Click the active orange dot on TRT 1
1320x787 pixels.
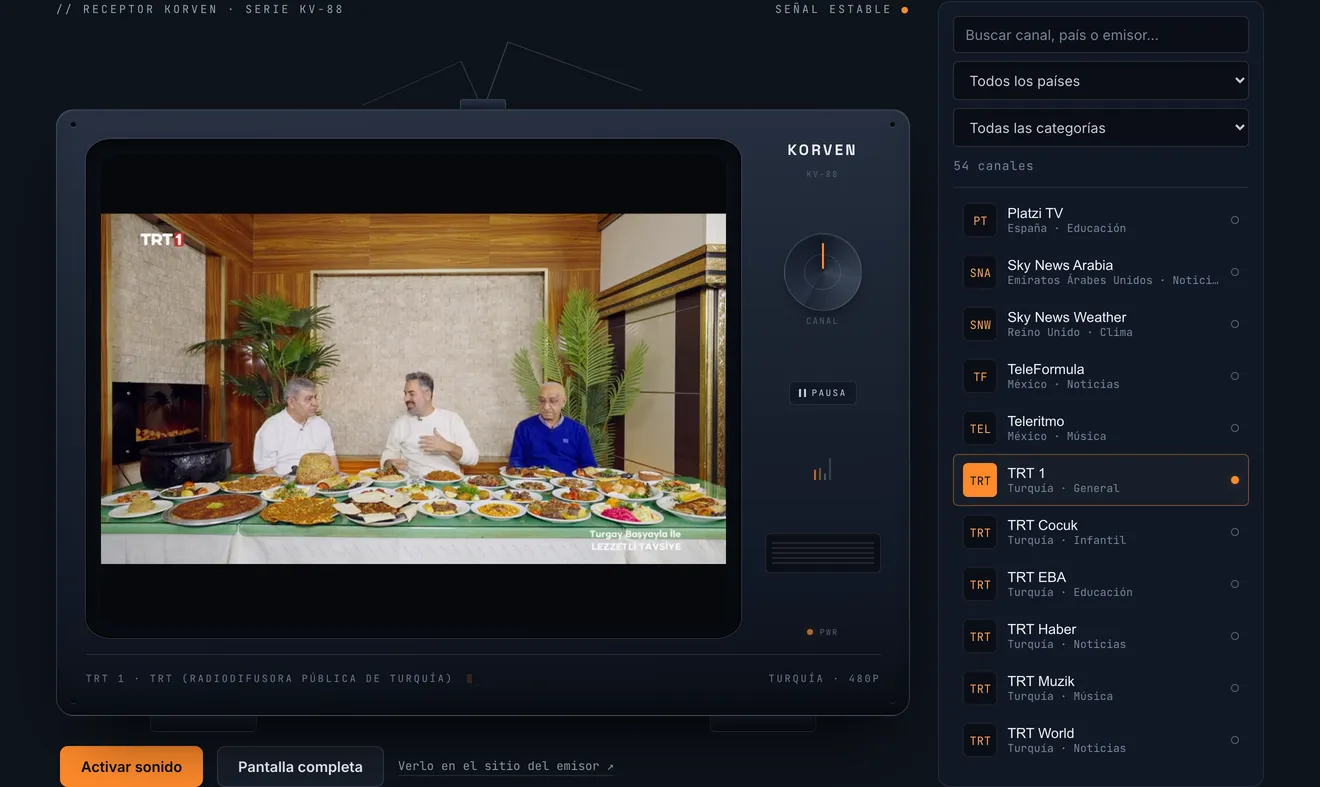(1235, 480)
